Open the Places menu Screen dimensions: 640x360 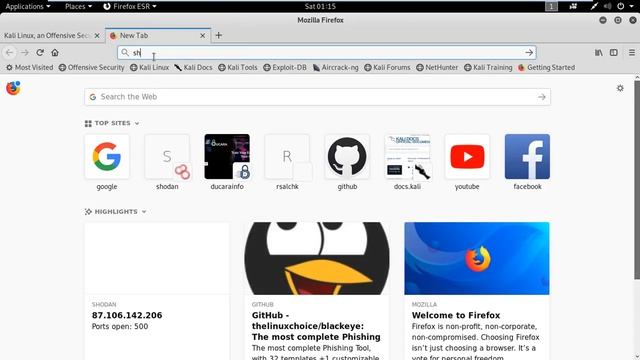coord(78,6)
